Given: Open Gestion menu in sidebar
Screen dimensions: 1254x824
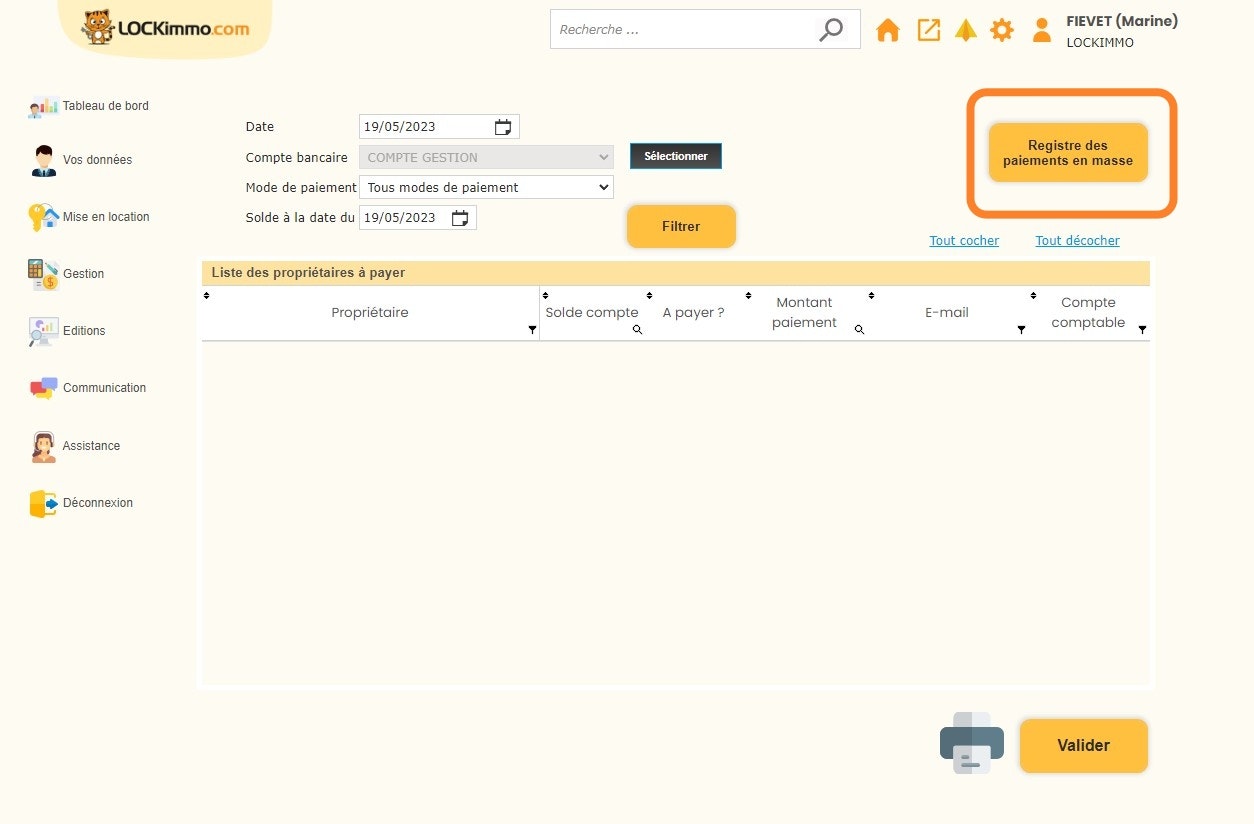Looking at the screenshot, I should [x=83, y=274].
